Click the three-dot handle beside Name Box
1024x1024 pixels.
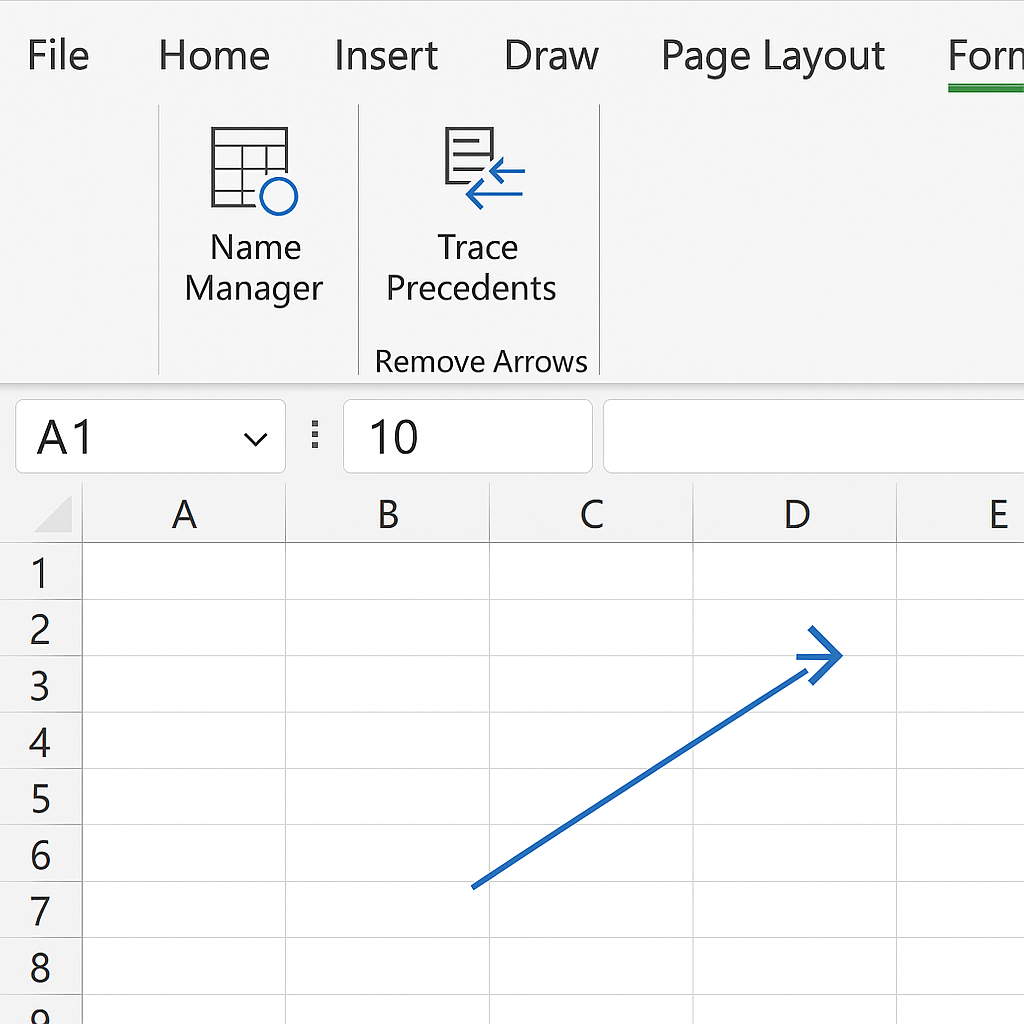[x=316, y=436]
